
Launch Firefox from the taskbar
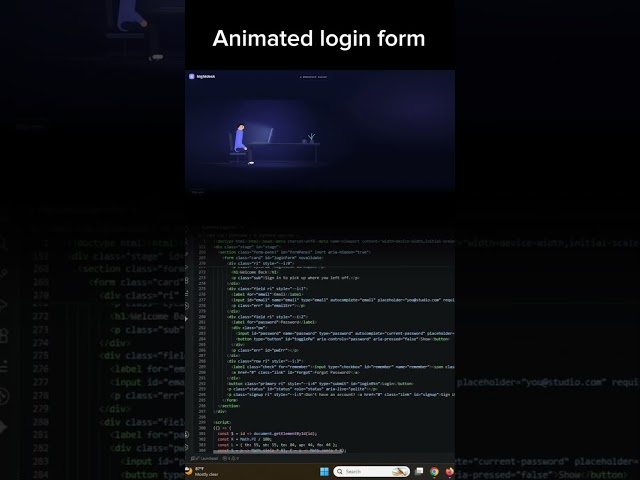[449, 471]
